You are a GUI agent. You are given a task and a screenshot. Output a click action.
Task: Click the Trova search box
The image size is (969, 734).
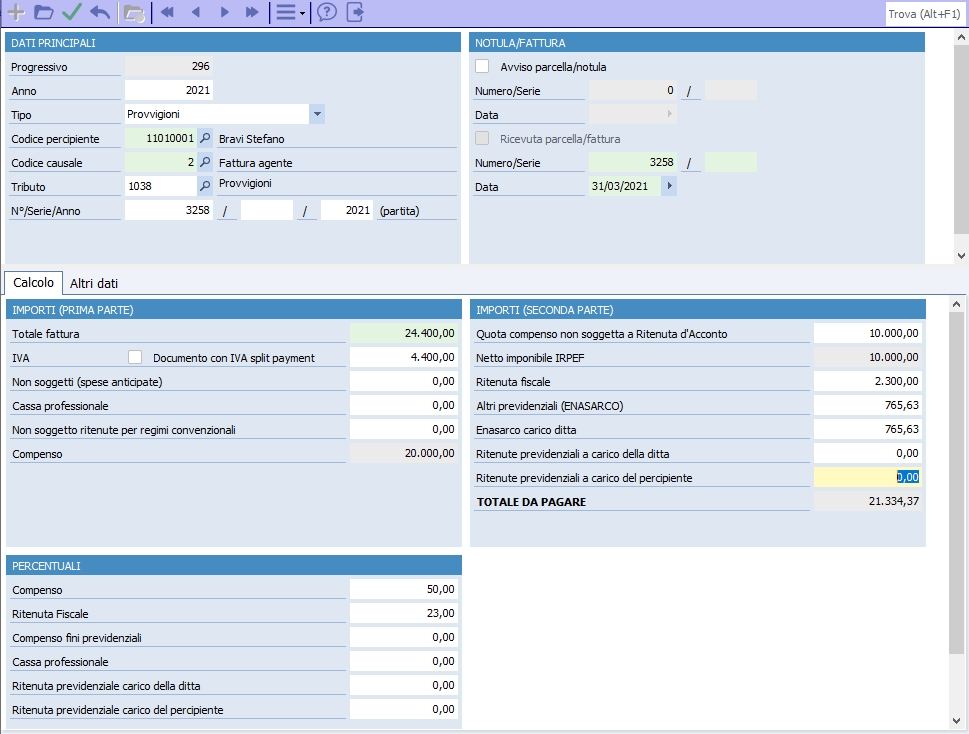pyautogui.click(x=925, y=13)
